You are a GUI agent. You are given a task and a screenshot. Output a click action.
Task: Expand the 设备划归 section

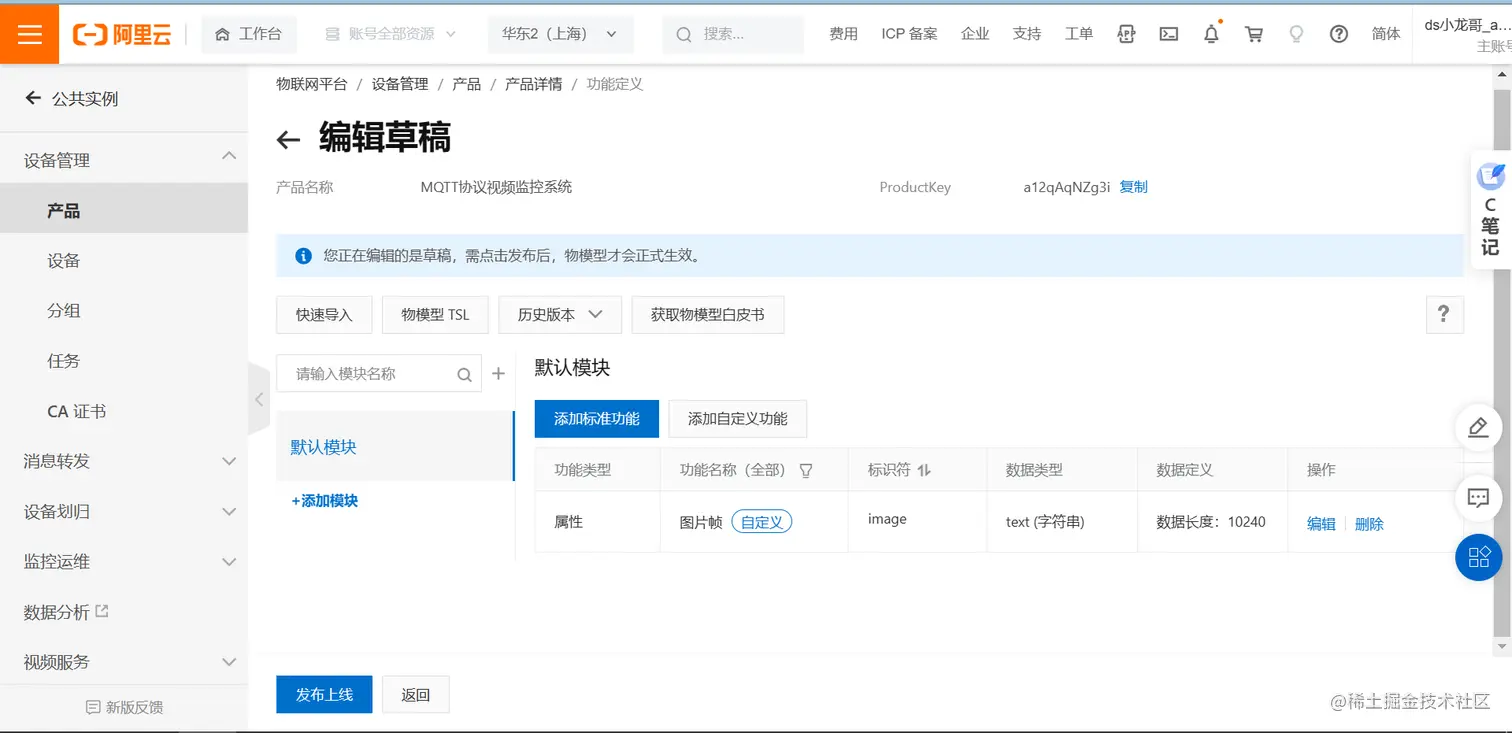click(124, 511)
